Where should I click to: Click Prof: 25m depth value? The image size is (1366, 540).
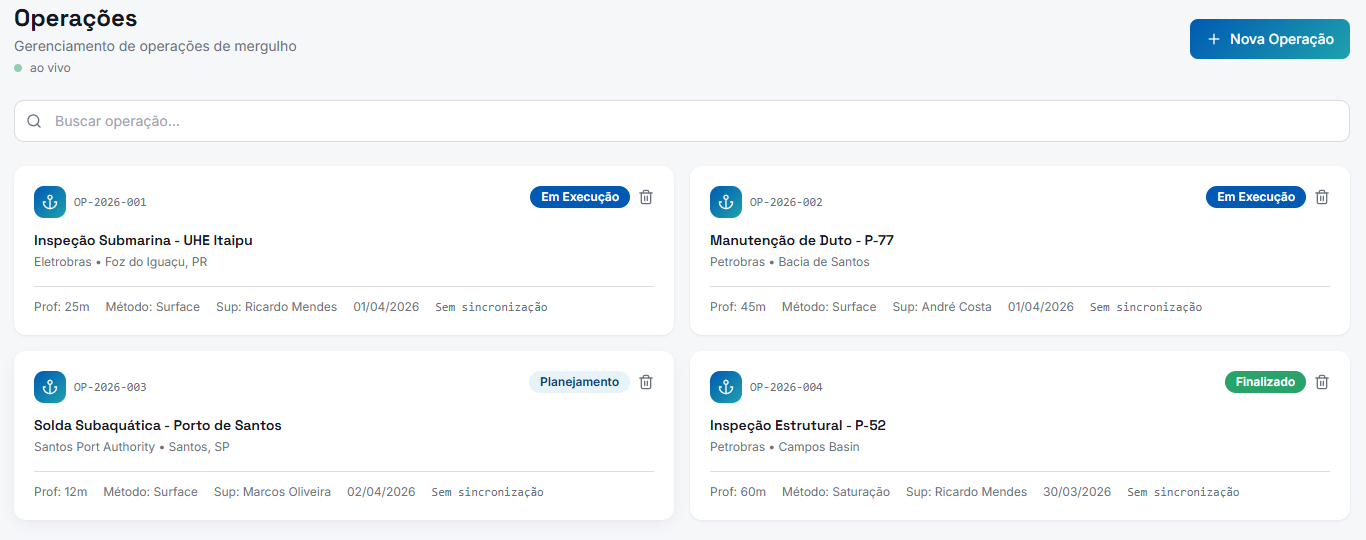coord(62,307)
